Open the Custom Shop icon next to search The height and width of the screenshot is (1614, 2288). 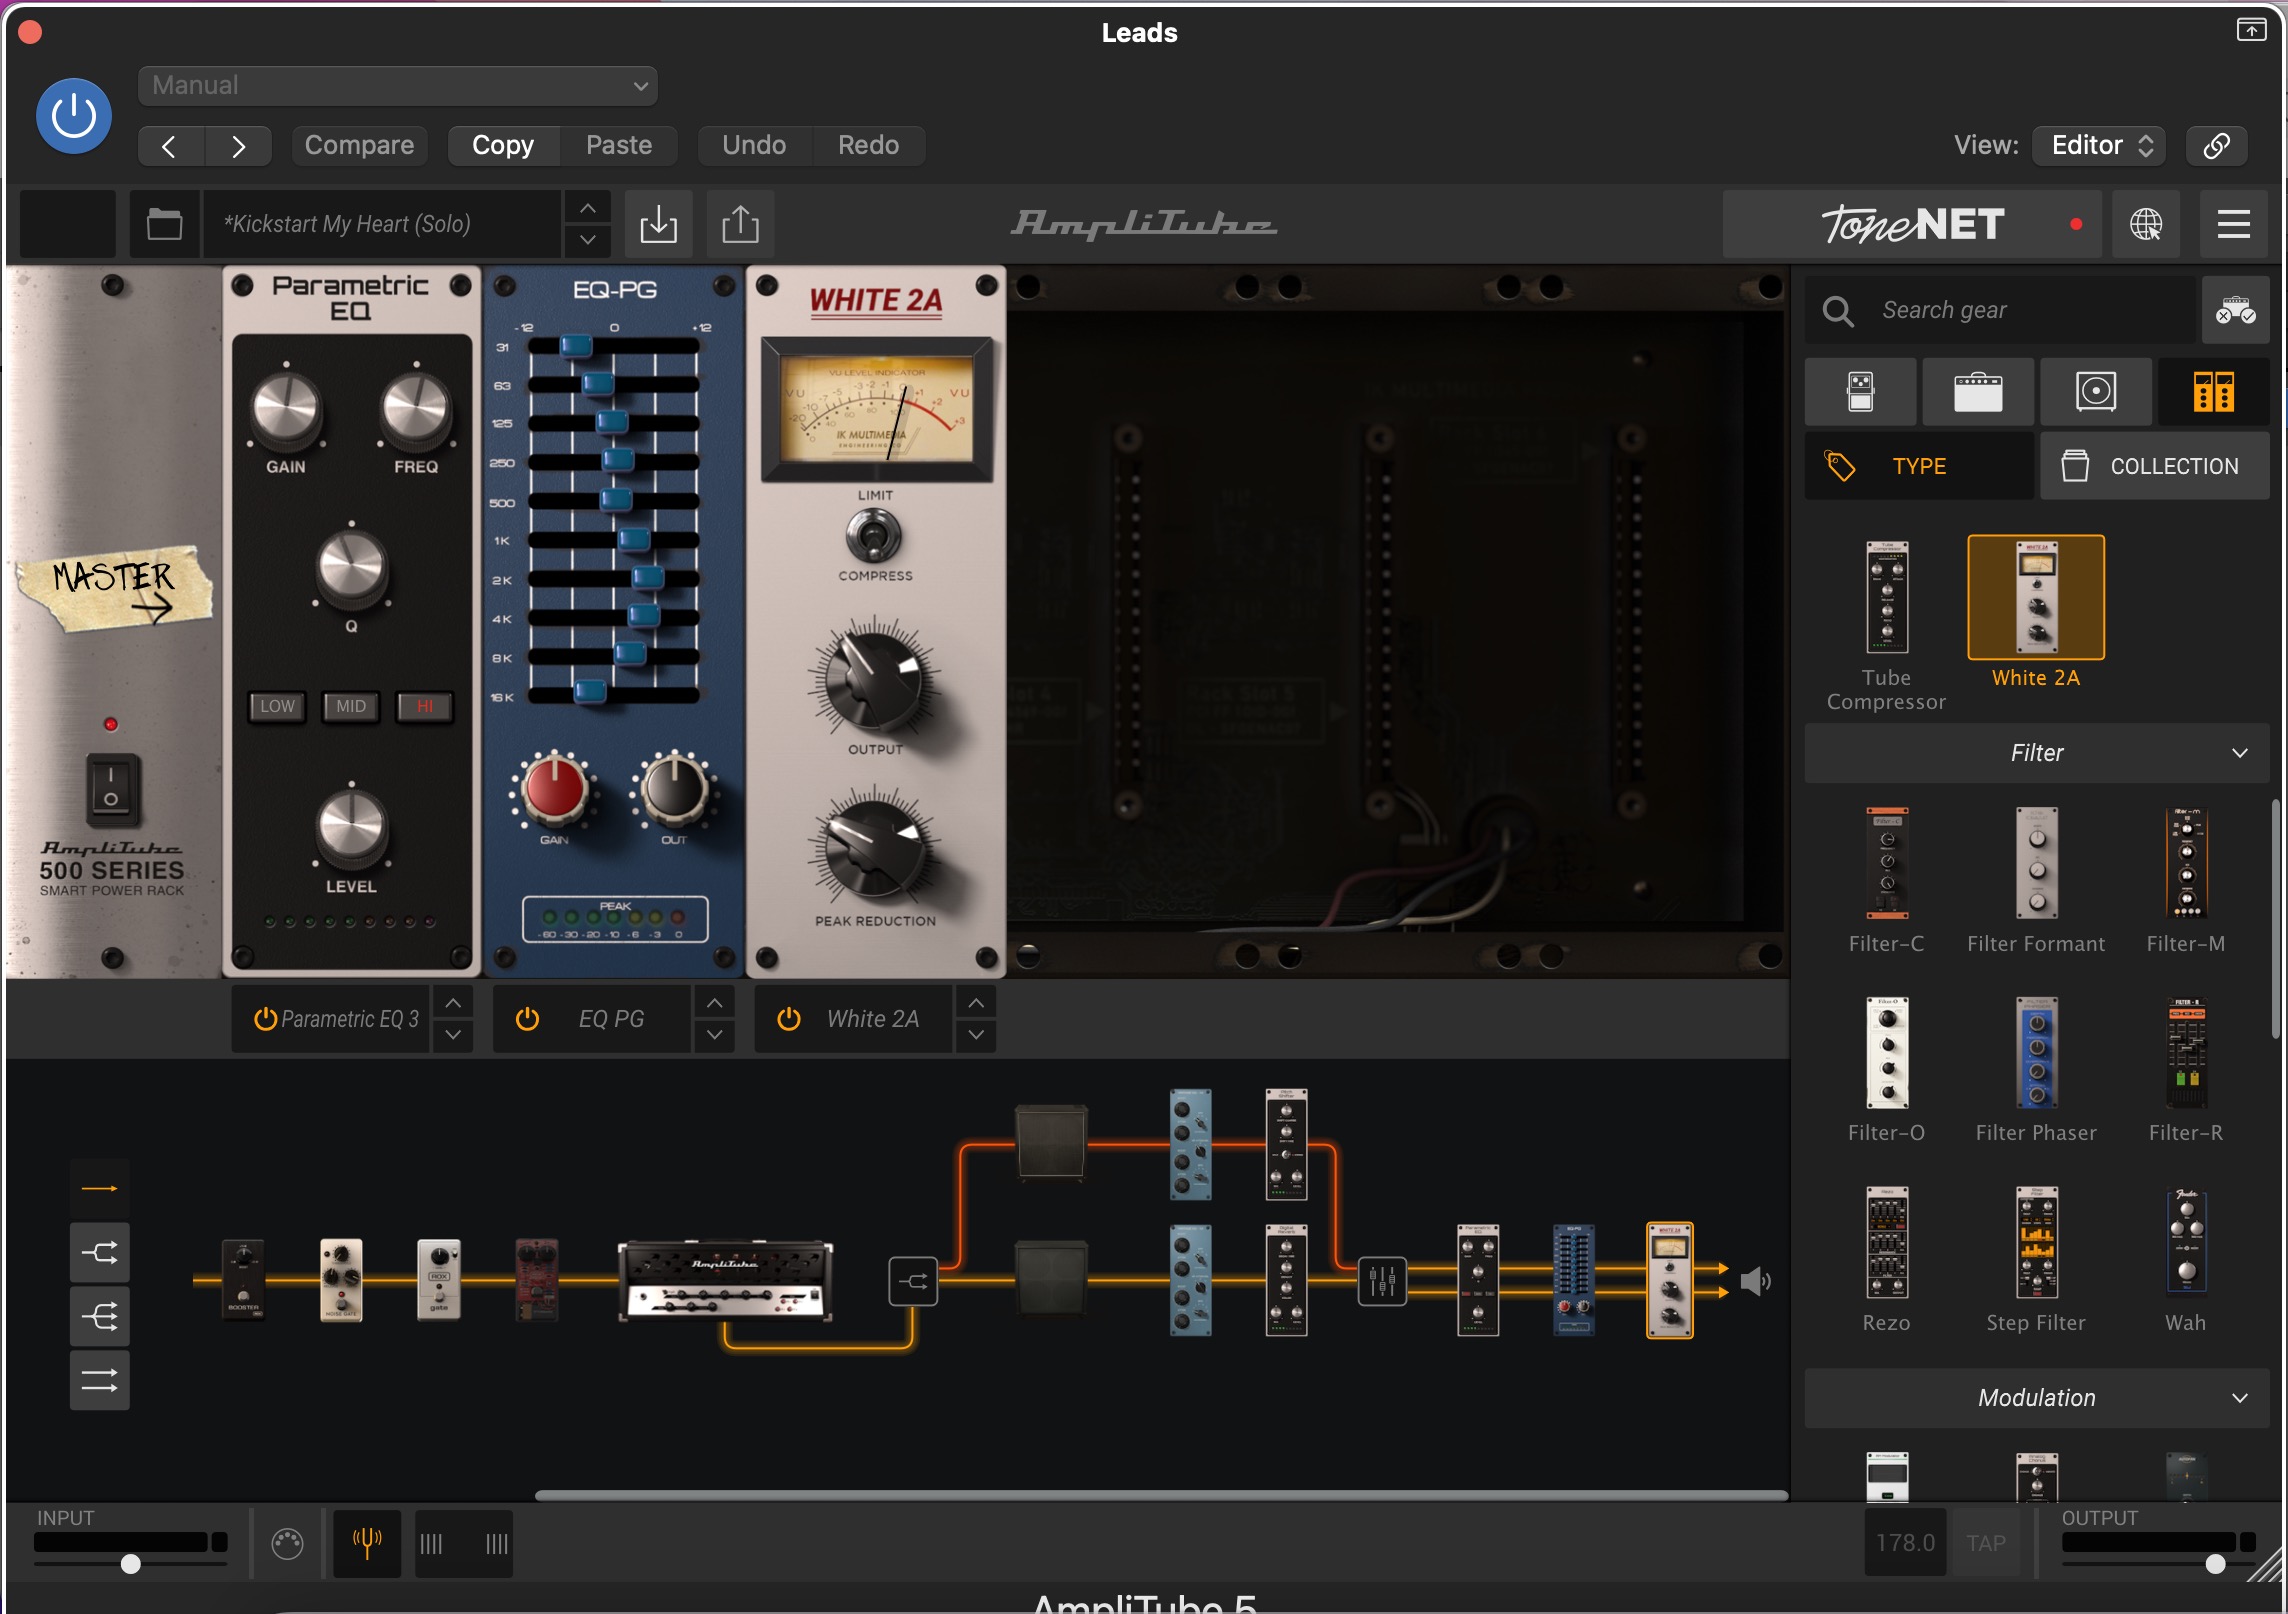coord(2235,311)
